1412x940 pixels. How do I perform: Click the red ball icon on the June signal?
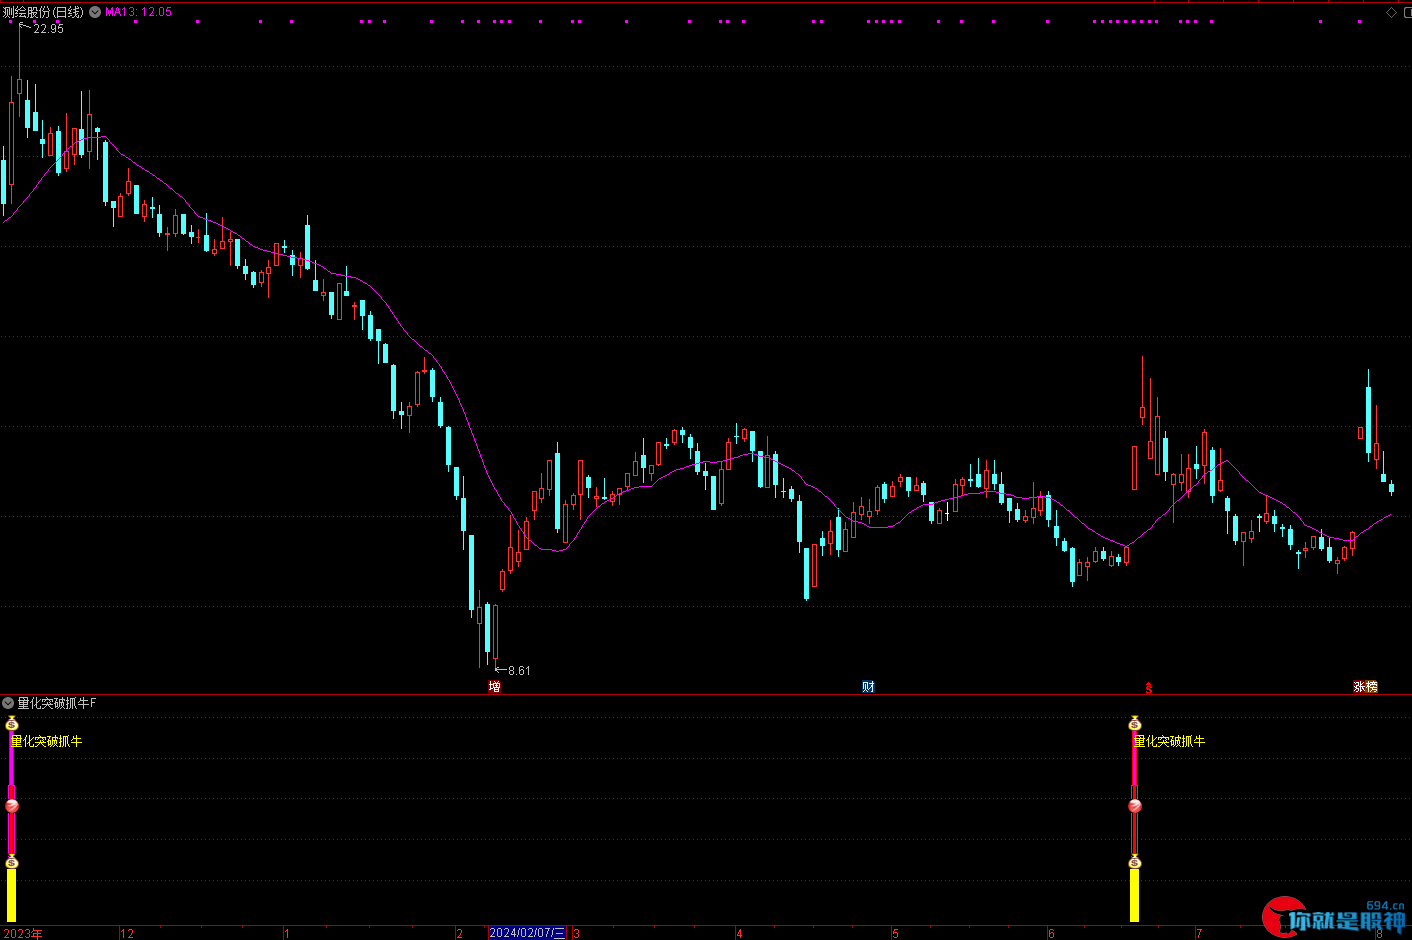pos(1135,806)
